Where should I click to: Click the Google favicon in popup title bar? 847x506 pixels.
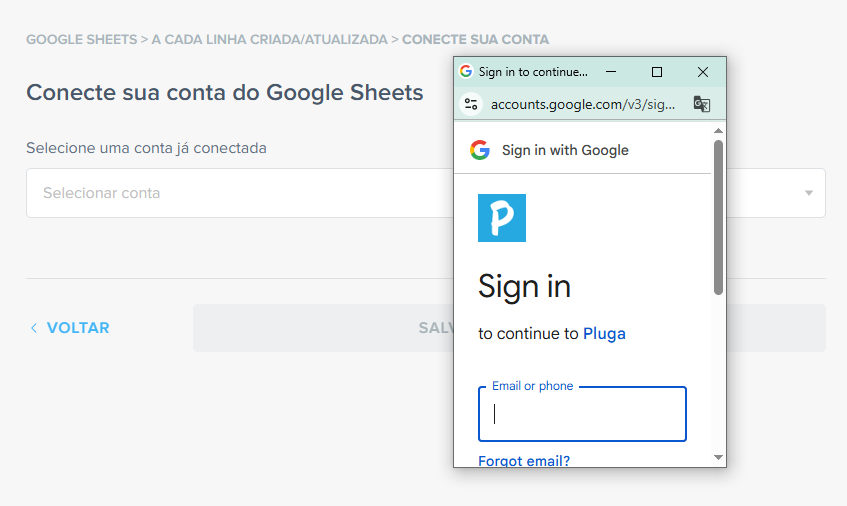(x=466, y=72)
